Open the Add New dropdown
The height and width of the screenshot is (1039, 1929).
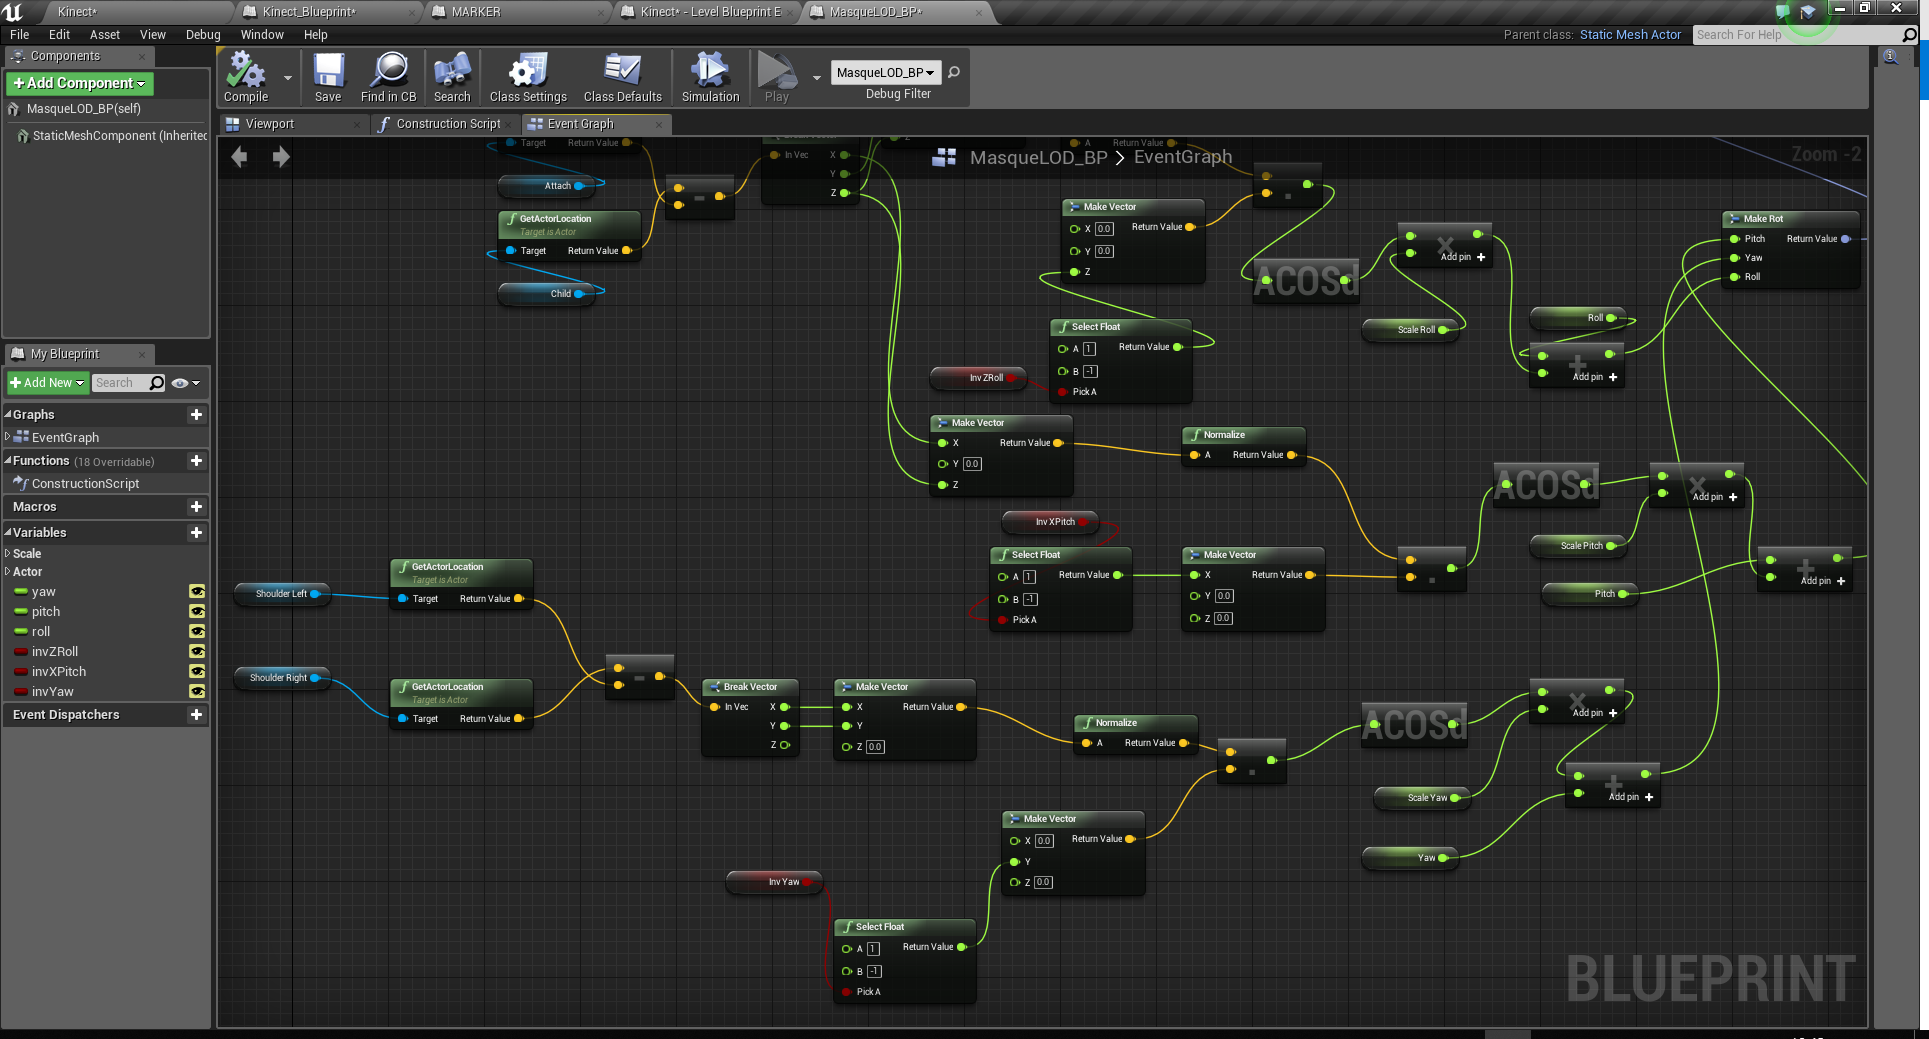[x=47, y=383]
